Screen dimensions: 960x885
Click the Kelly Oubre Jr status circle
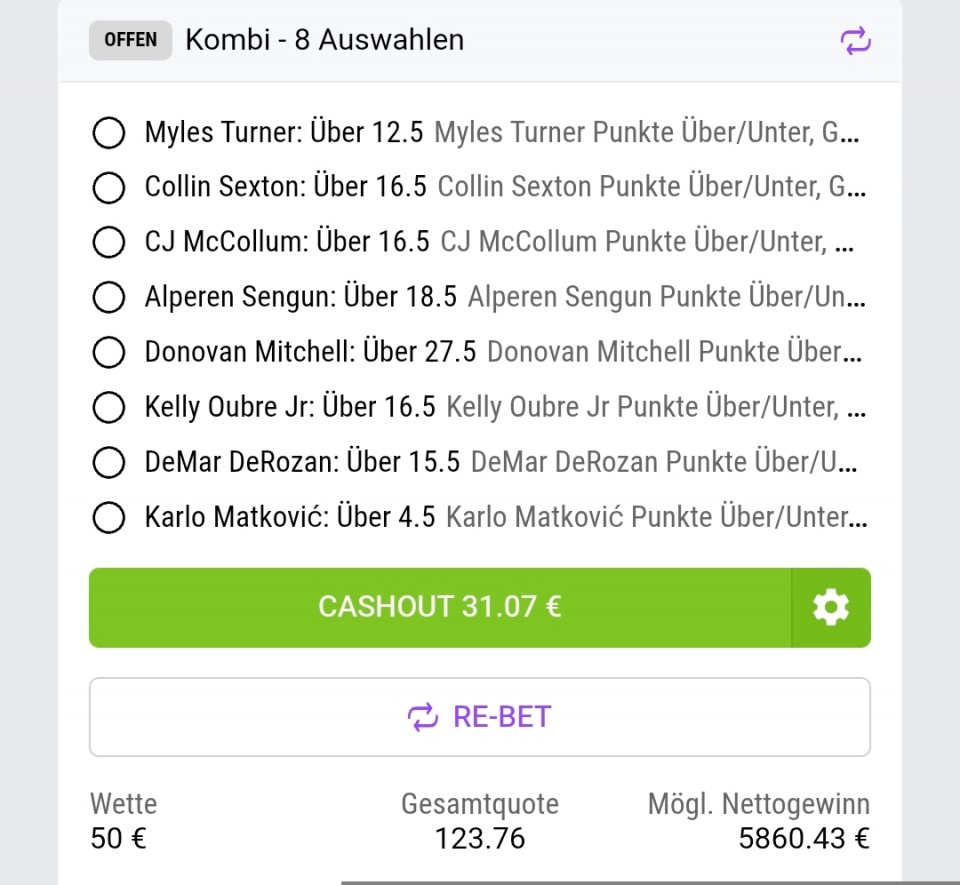pyautogui.click(x=108, y=407)
